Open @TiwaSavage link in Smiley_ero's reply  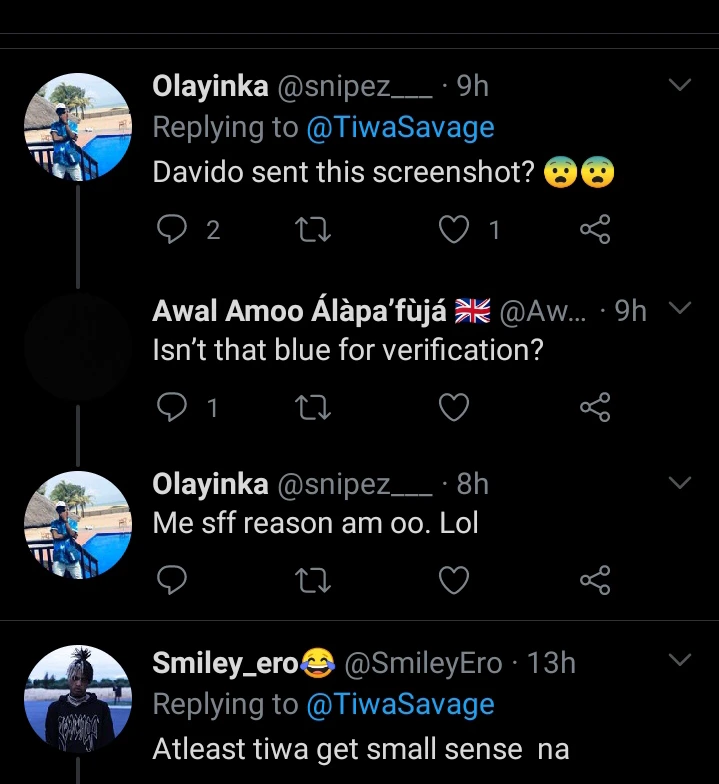point(400,704)
